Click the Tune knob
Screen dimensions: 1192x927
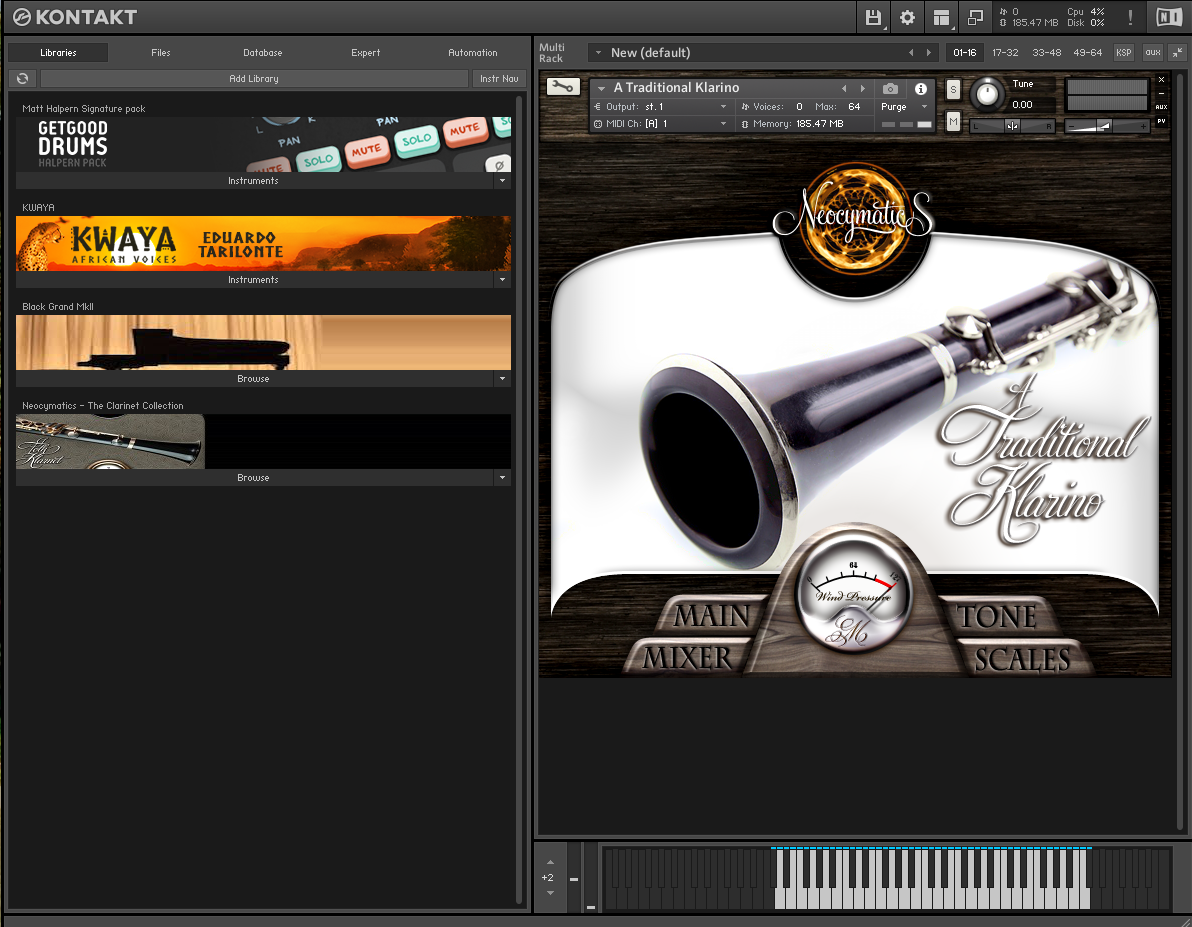[x=987, y=94]
